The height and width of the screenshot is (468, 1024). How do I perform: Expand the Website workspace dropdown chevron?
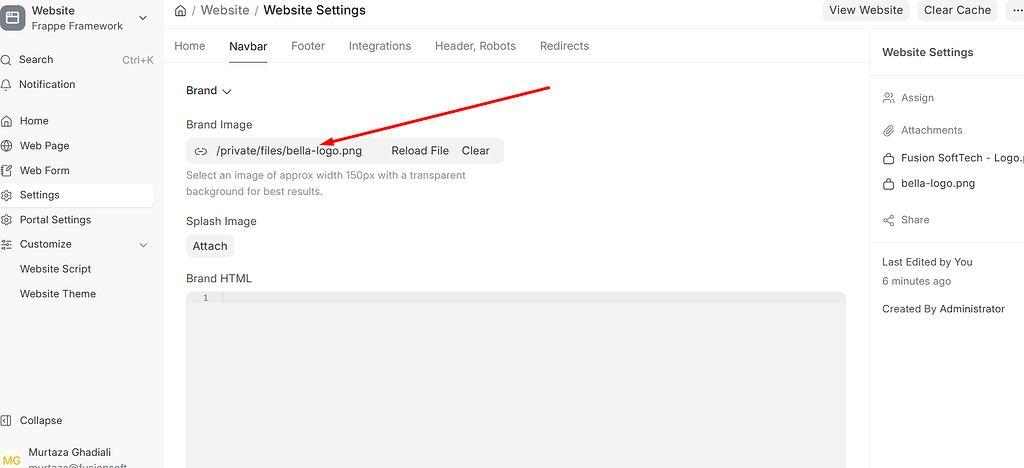click(x=143, y=18)
